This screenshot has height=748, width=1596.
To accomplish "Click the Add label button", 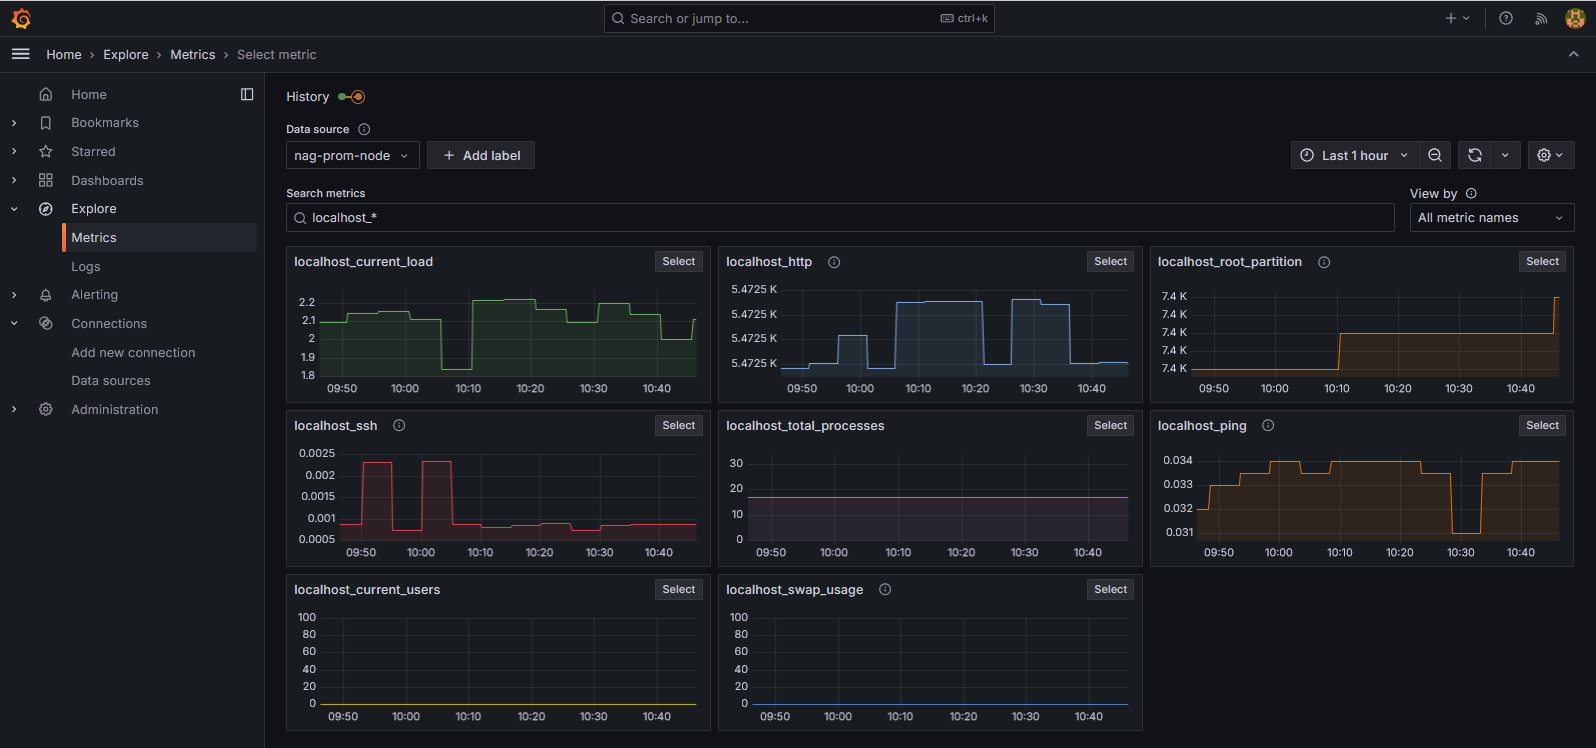I will 481,155.
